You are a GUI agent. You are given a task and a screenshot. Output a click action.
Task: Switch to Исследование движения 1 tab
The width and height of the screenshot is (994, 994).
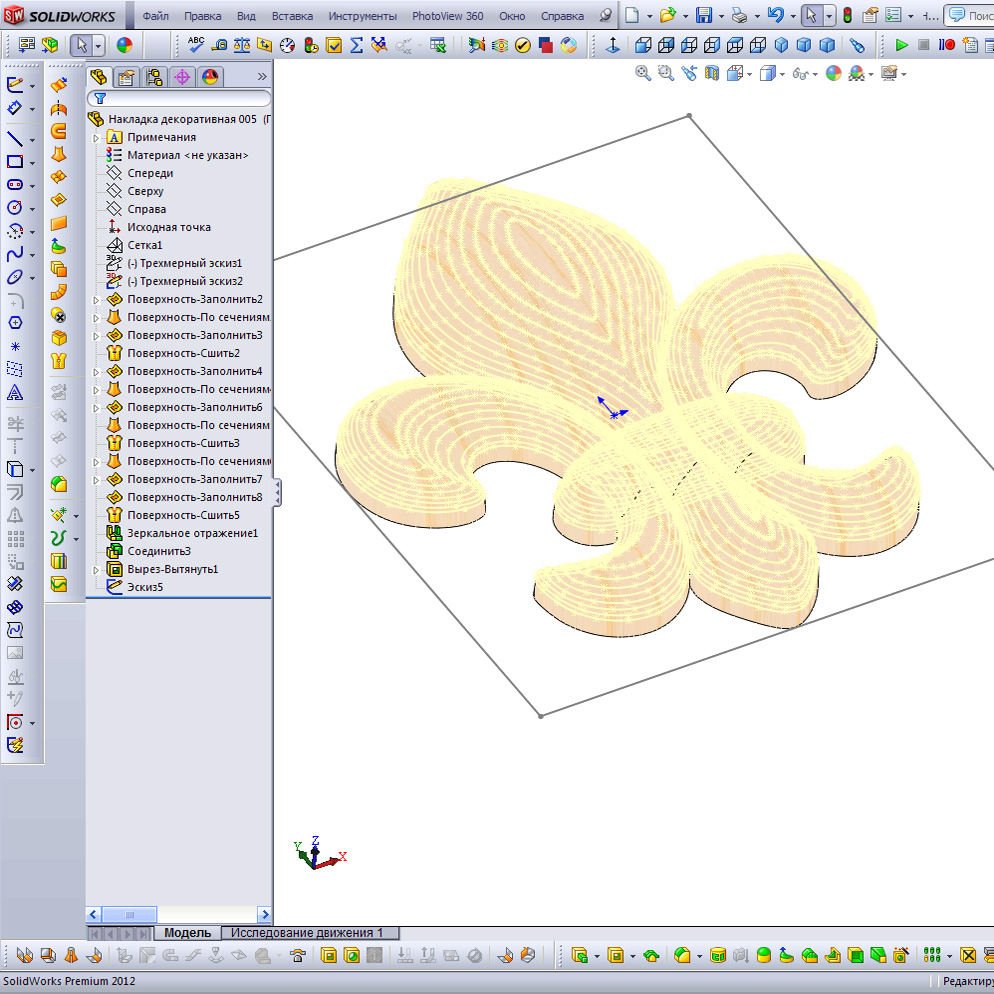(x=307, y=932)
